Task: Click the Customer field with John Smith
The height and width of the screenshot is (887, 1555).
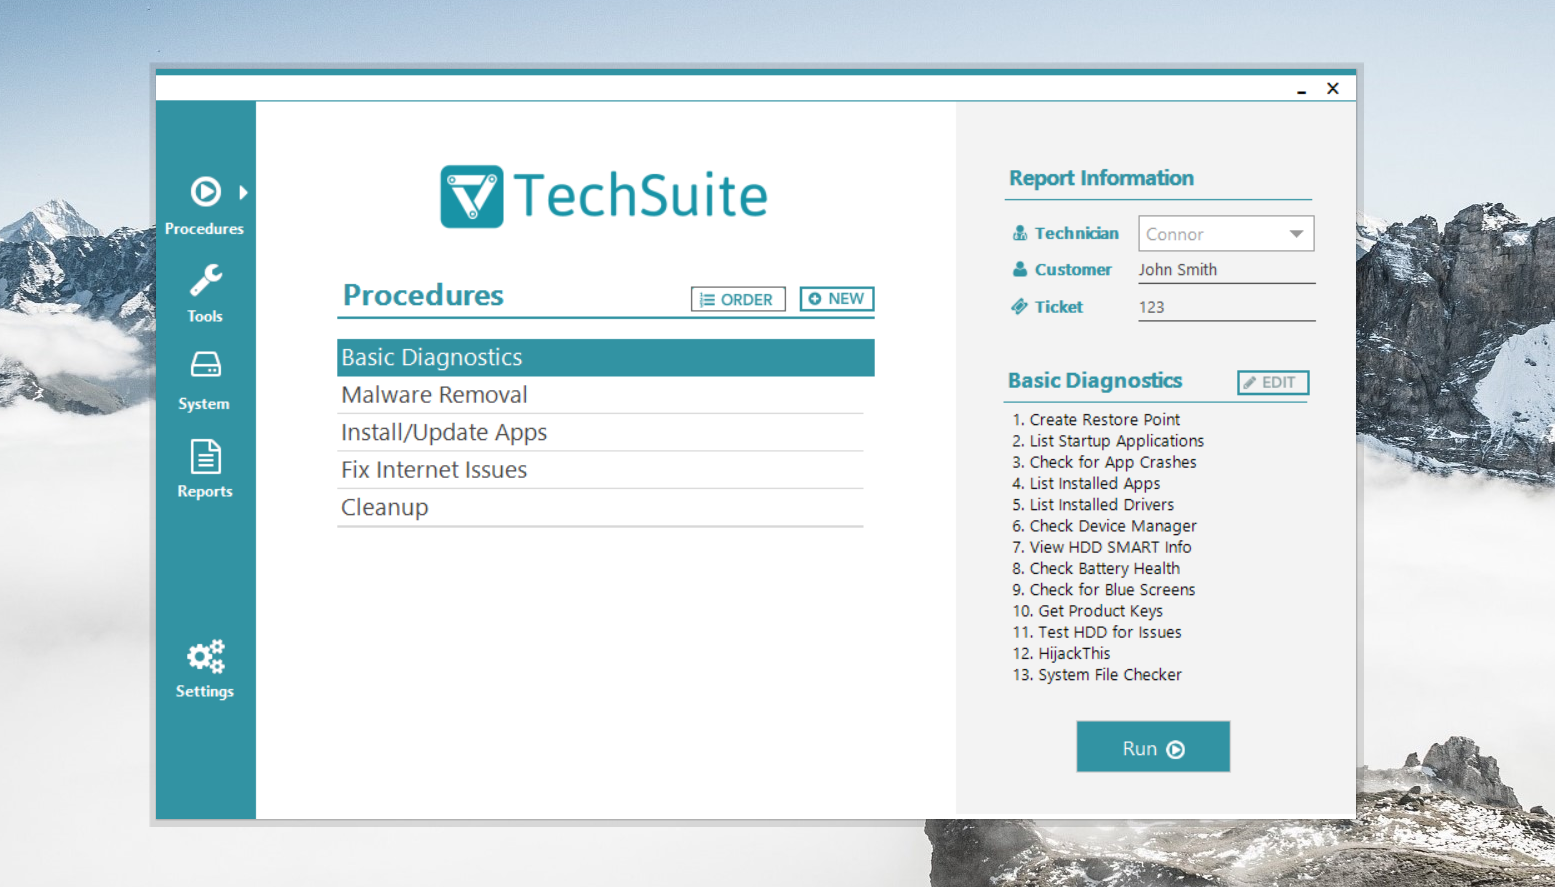Action: [1226, 270]
